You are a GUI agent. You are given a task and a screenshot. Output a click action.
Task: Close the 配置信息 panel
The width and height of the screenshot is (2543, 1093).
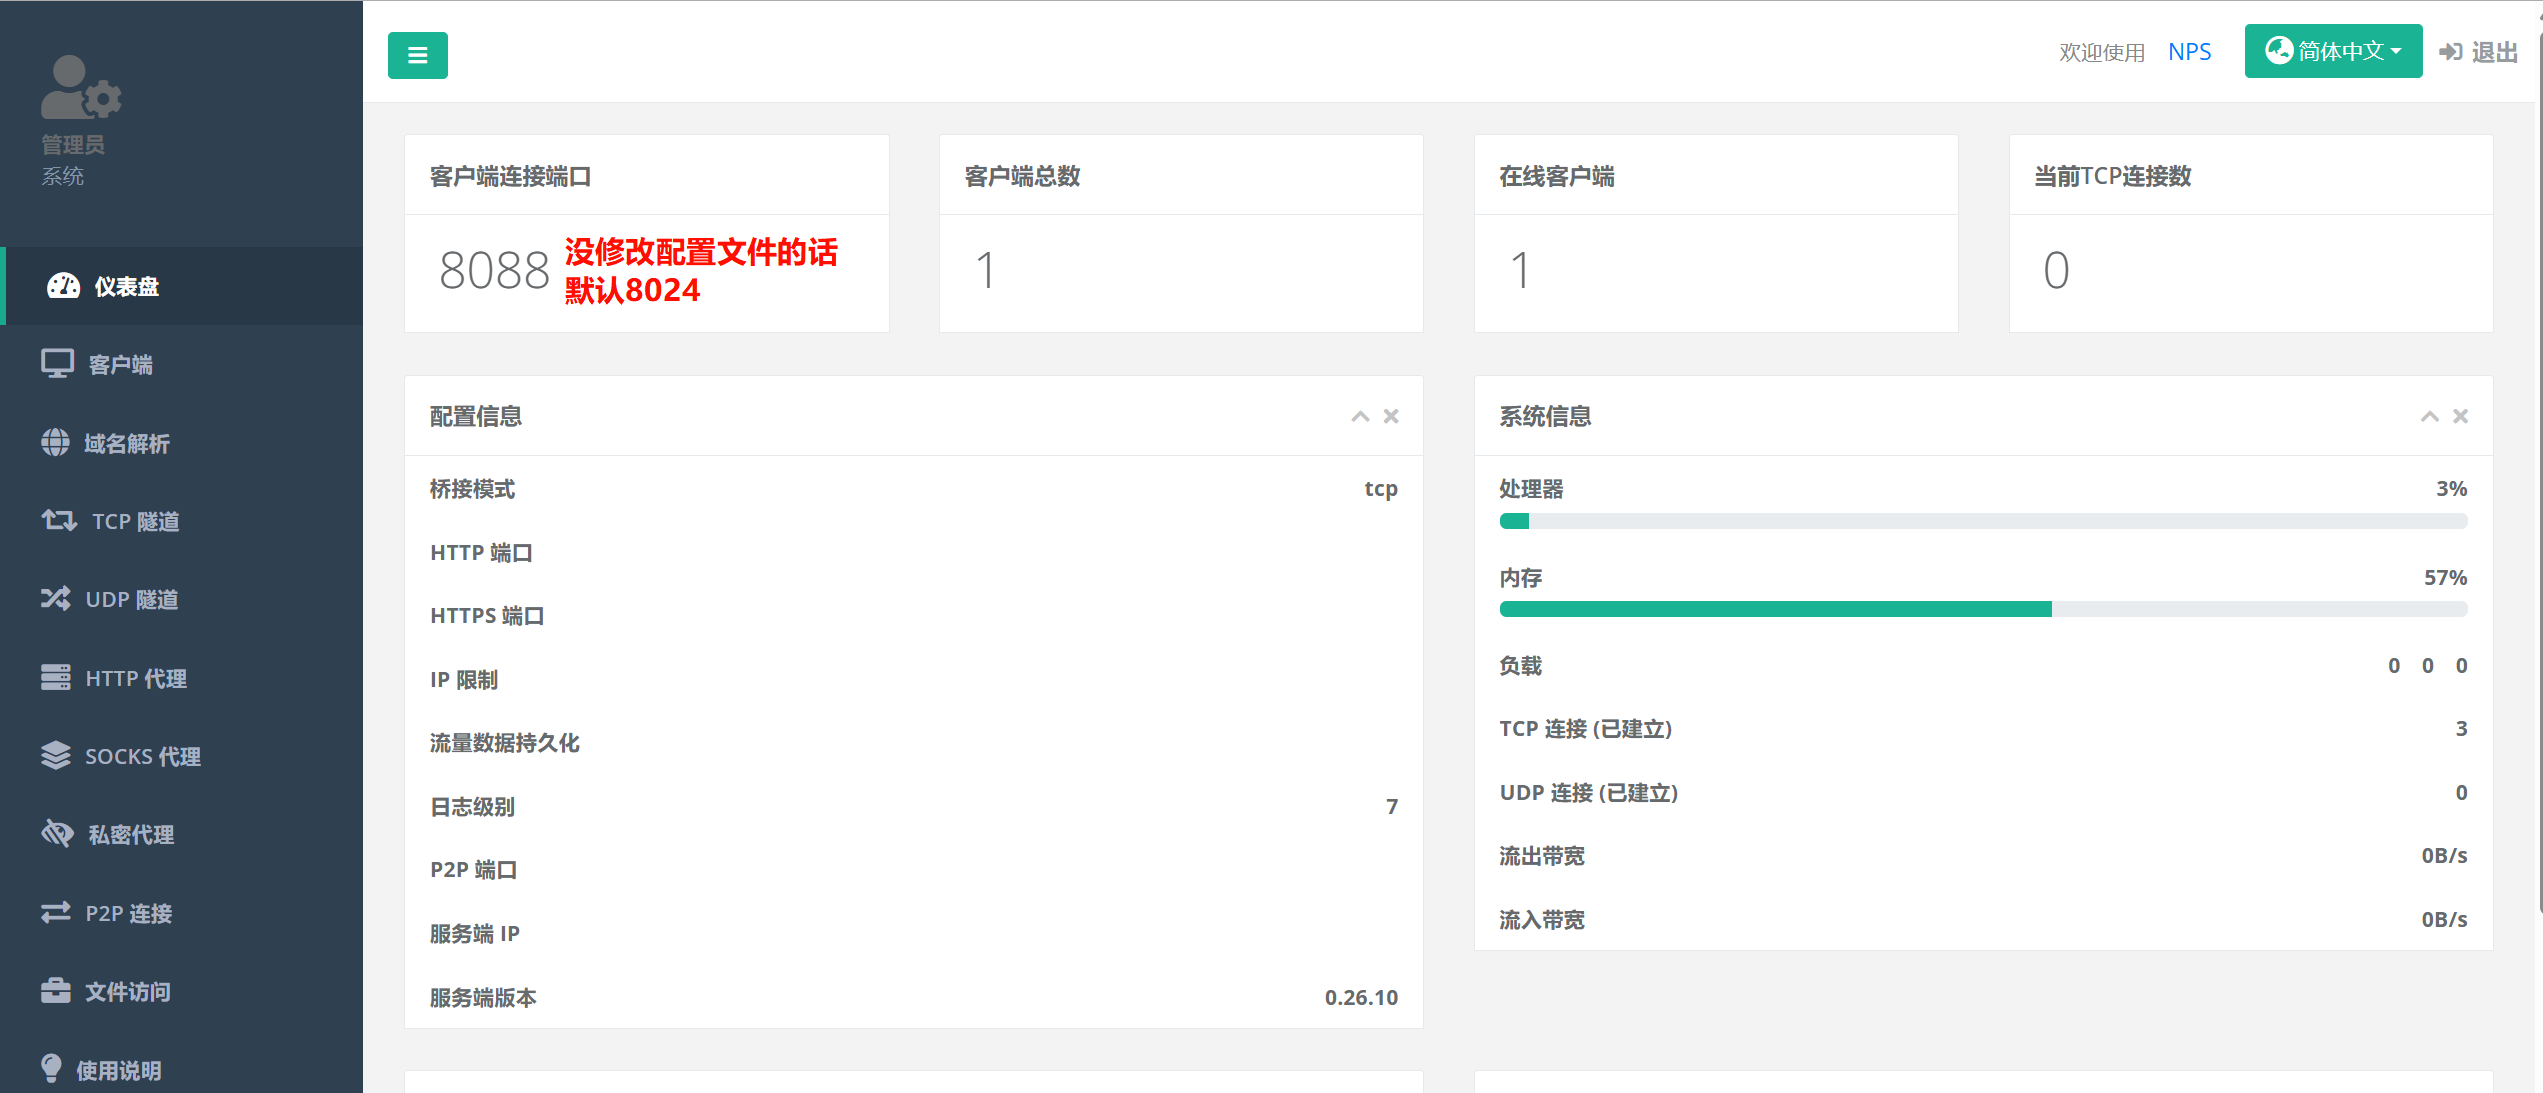pos(1391,416)
